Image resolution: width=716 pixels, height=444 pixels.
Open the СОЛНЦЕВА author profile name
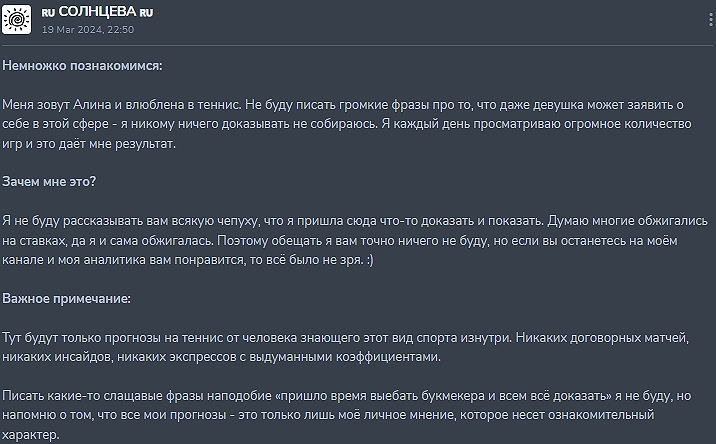[97, 11]
